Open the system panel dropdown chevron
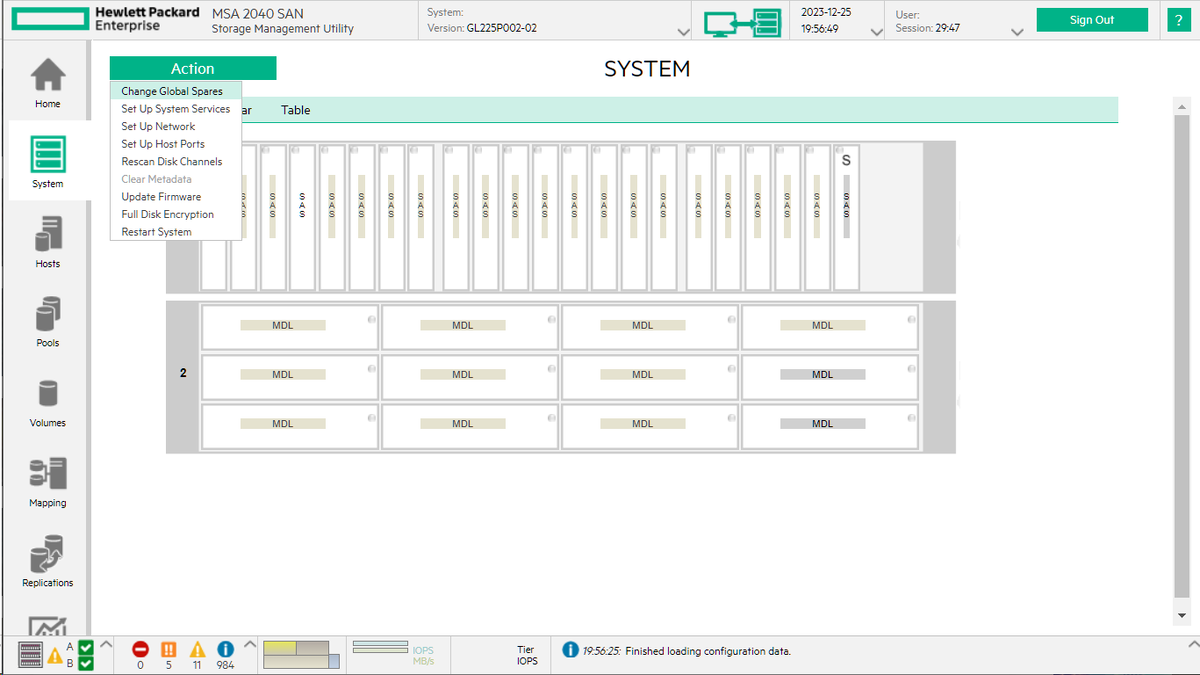Screen dimensions: 1200x675 (x=683, y=32)
